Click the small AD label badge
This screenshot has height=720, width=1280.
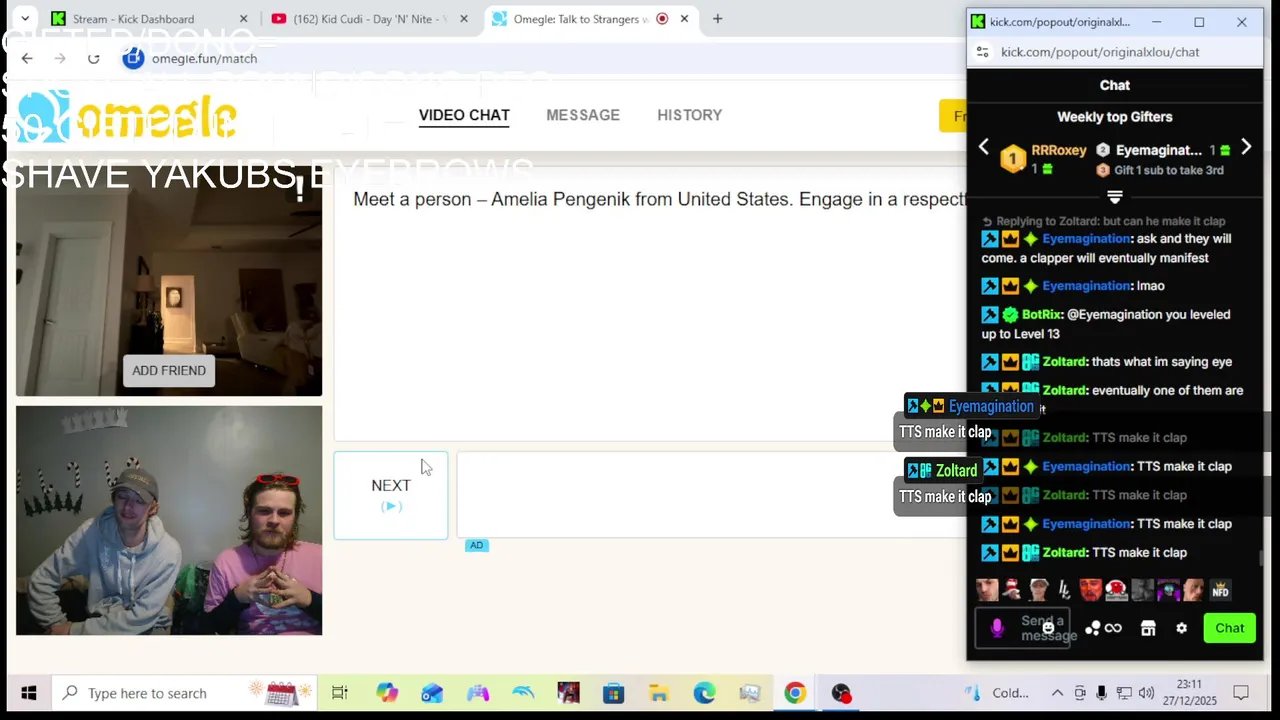[476, 545]
